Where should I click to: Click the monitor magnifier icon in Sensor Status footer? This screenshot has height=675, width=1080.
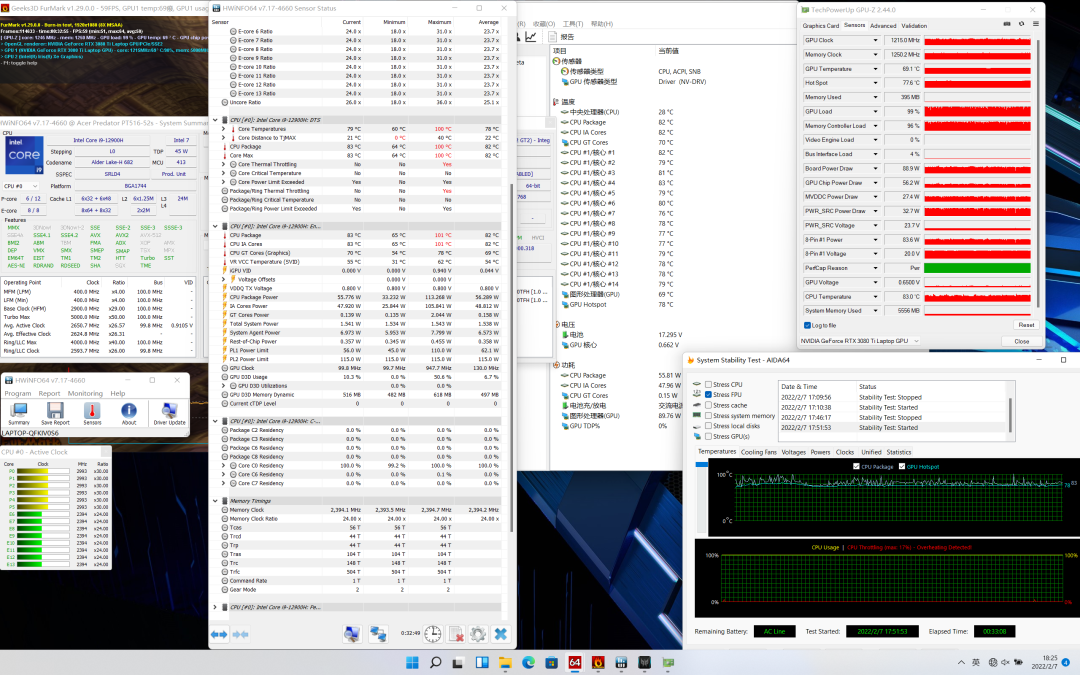pyautogui.click(x=352, y=634)
